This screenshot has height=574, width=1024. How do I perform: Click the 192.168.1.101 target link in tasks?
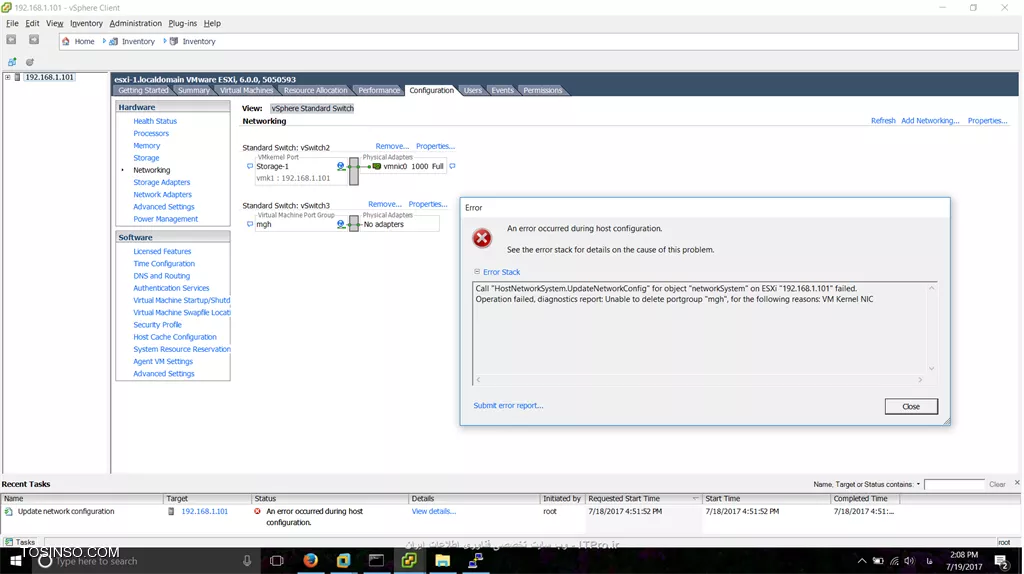[x=204, y=511]
